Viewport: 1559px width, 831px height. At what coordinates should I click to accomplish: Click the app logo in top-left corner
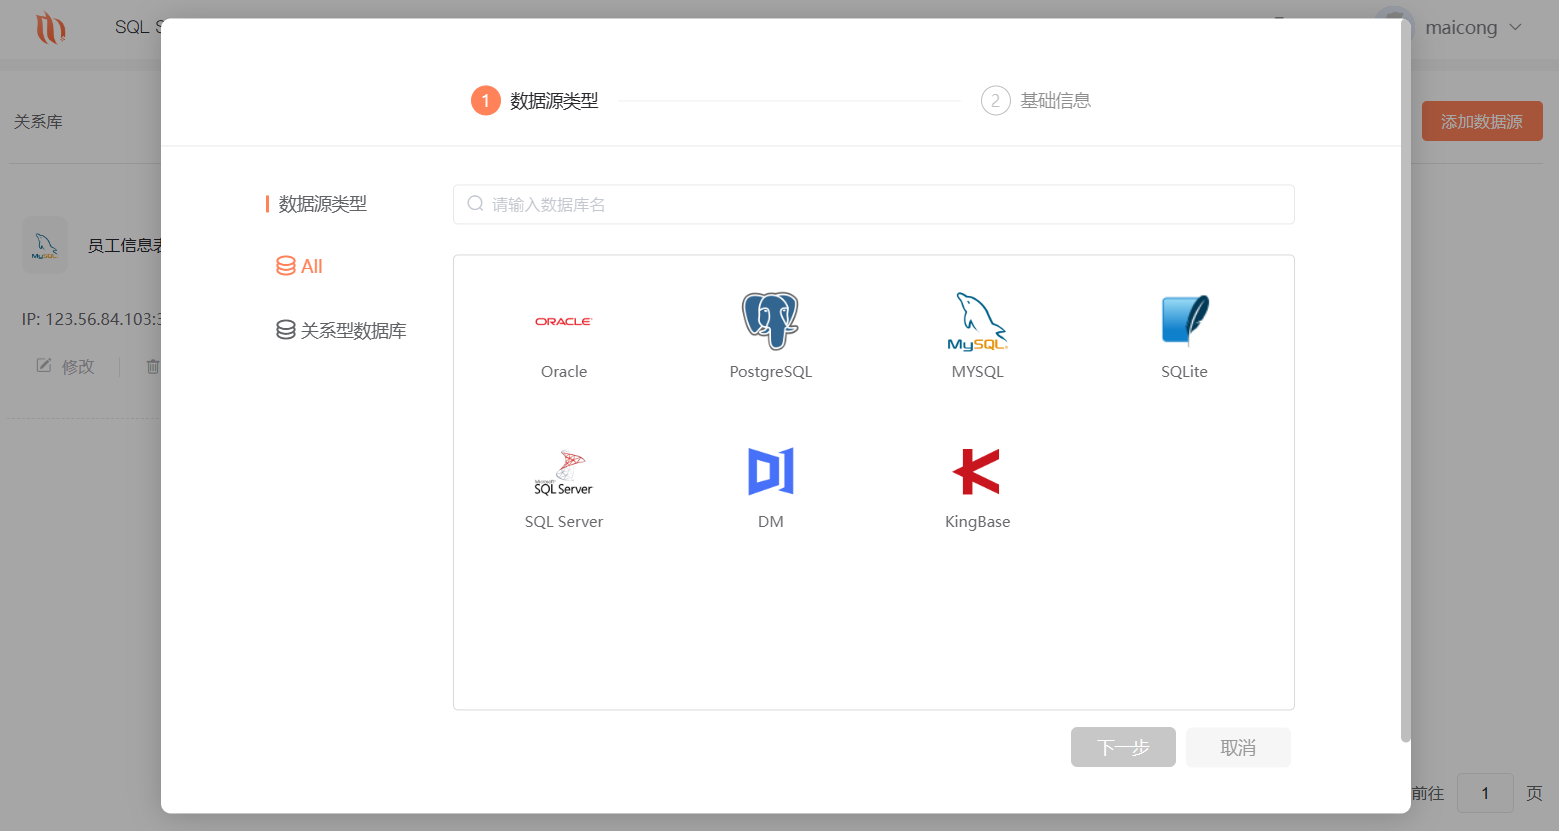click(50, 28)
